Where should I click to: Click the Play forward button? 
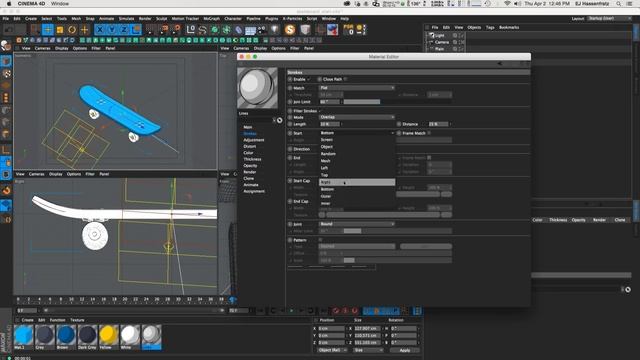(291, 311)
